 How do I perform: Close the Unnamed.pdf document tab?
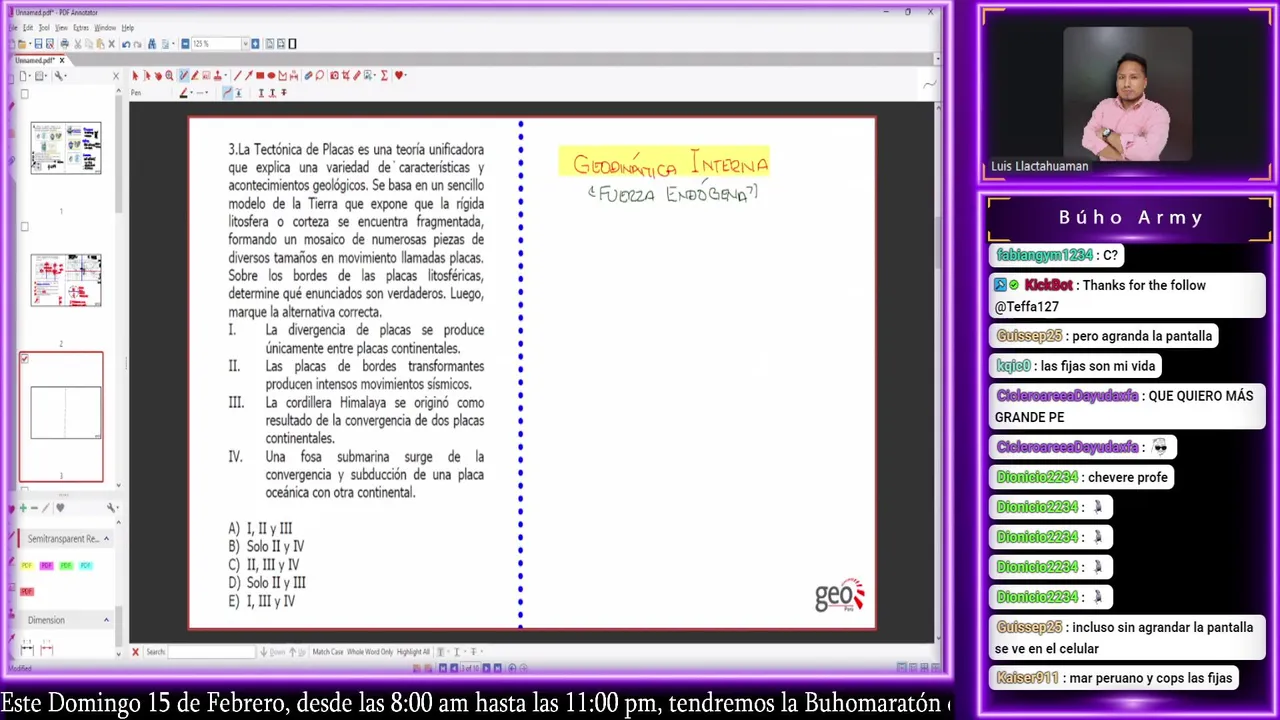tap(62, 60)
